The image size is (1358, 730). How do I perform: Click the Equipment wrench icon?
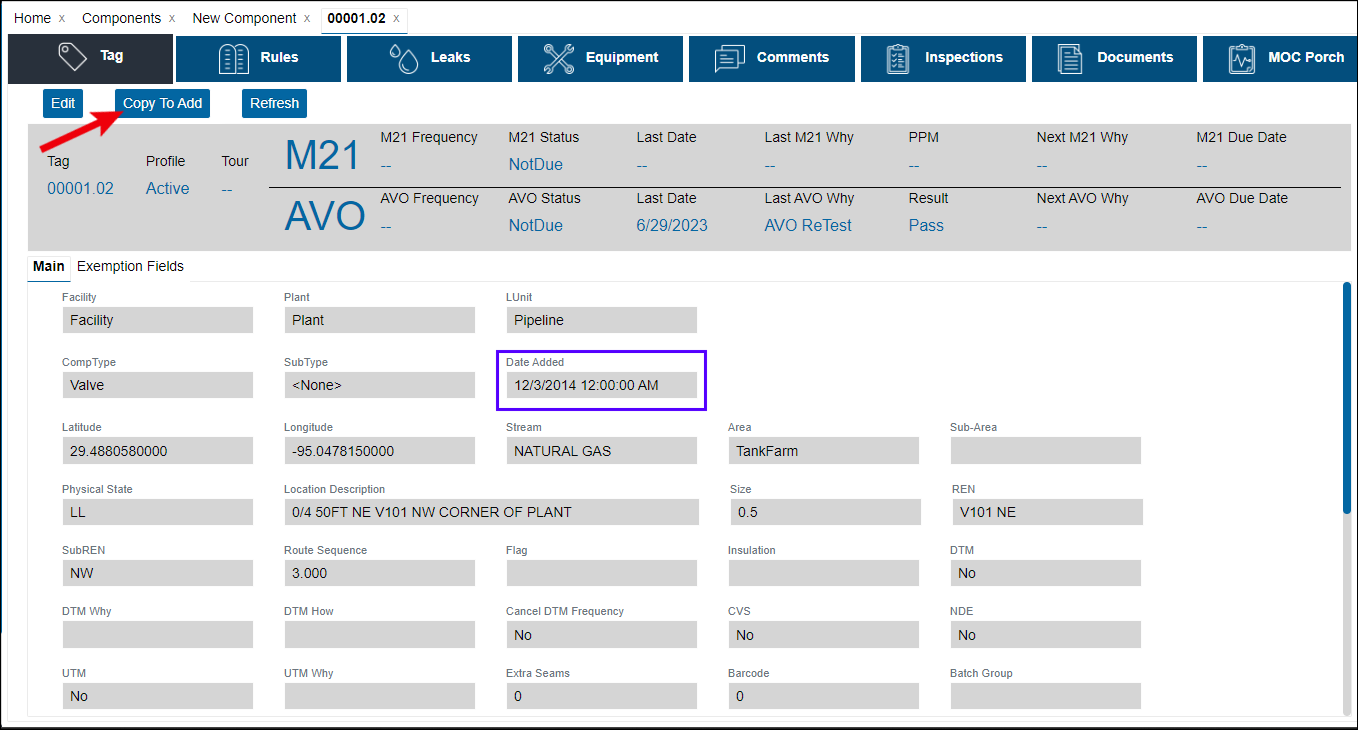[x=558, y=58]
